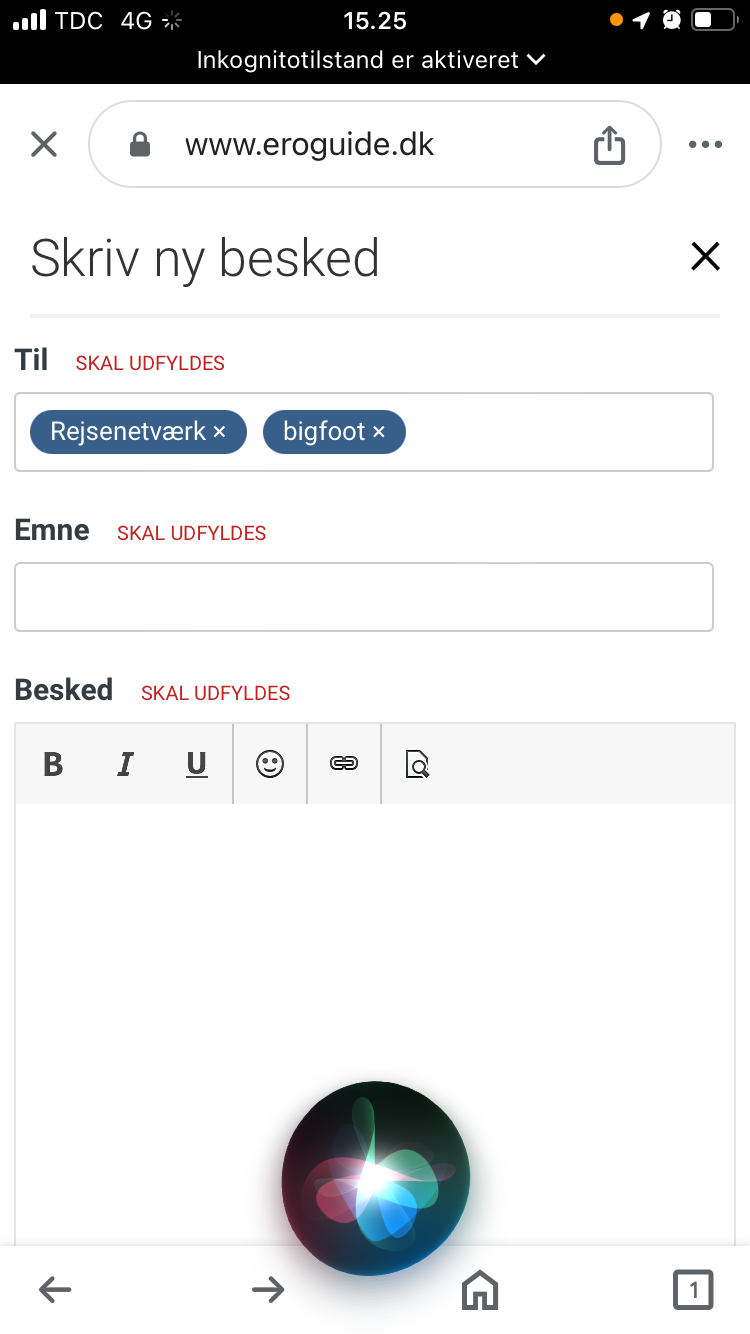This screenshot has width=750, height=1334.
Task: Open the three-dots browser menu
Action: pos(705,146)
